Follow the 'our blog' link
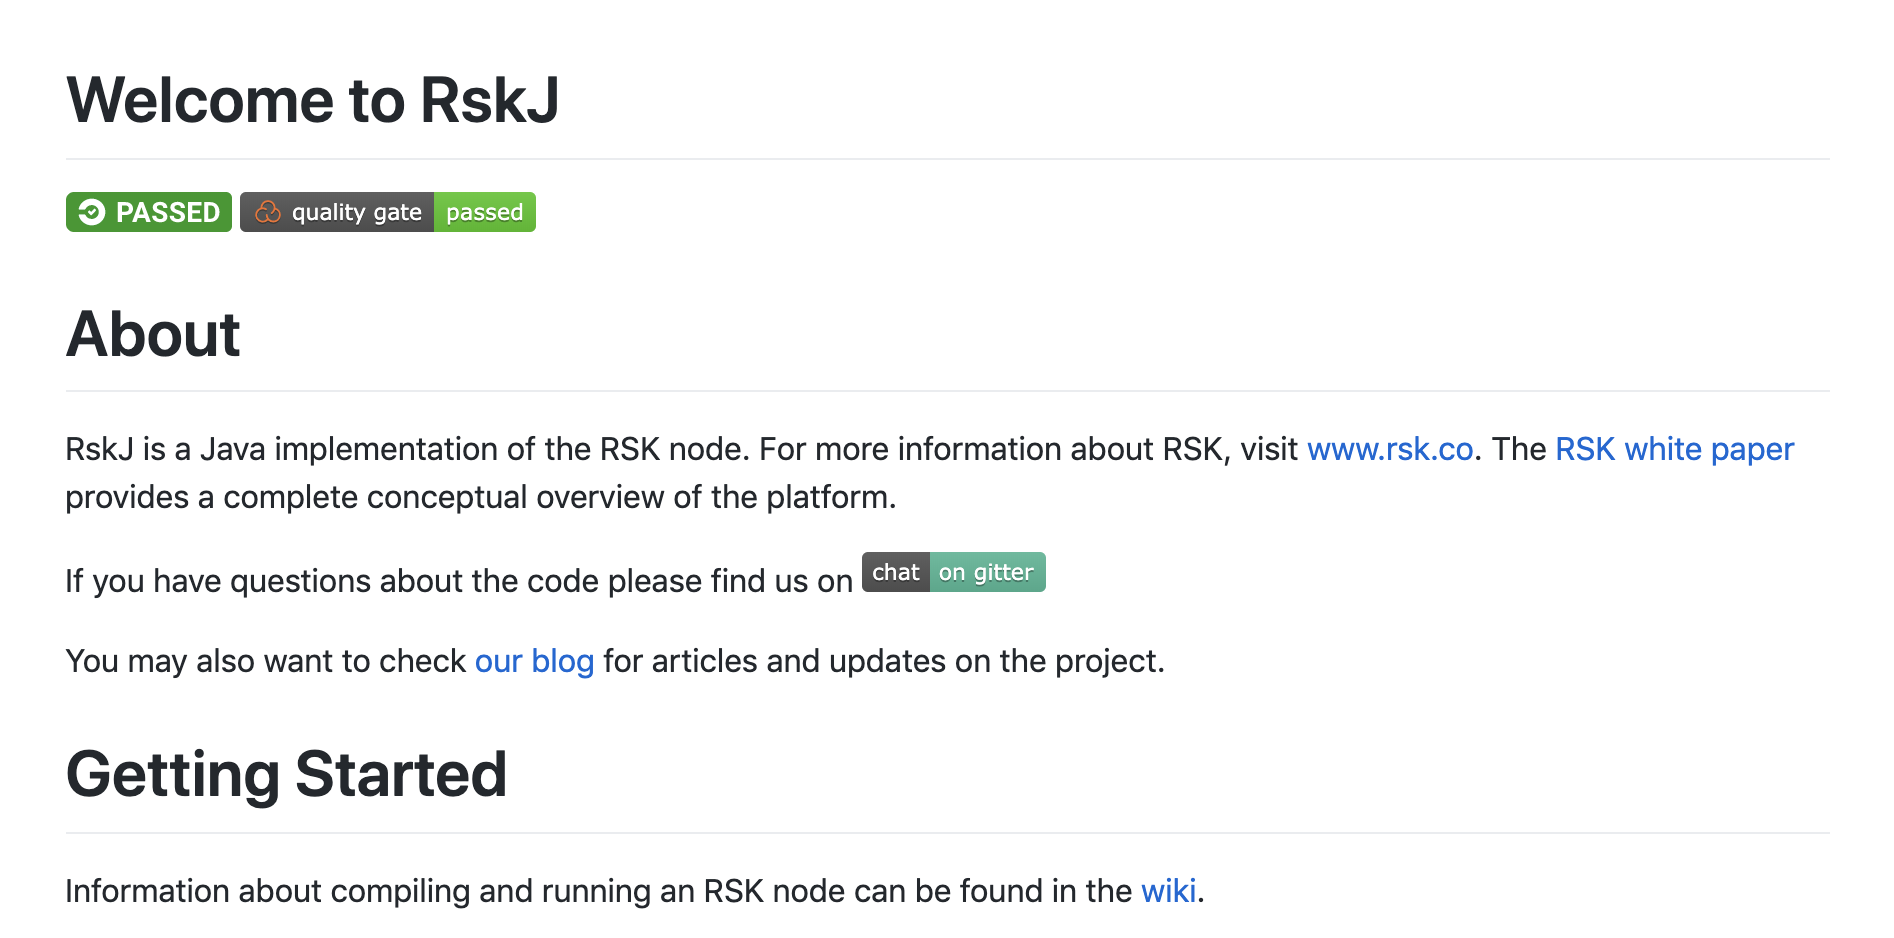Screen dimensions: 1894x938 click(534, 661)
